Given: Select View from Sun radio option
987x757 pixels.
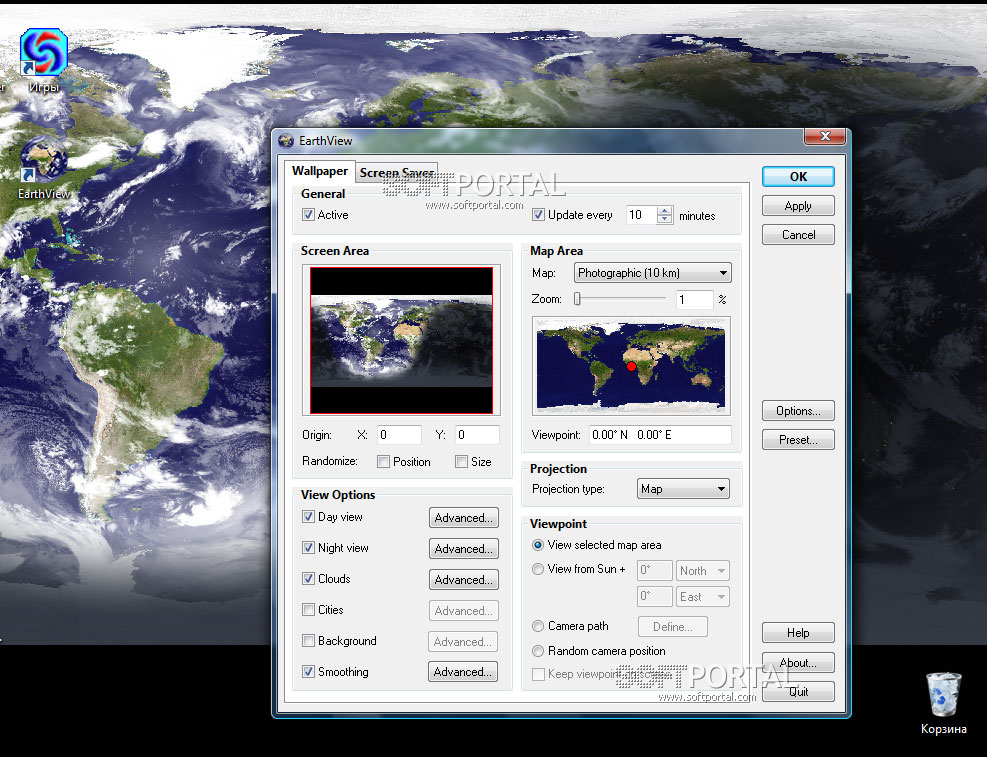Looking at the screenshot, I should [538, 569].
